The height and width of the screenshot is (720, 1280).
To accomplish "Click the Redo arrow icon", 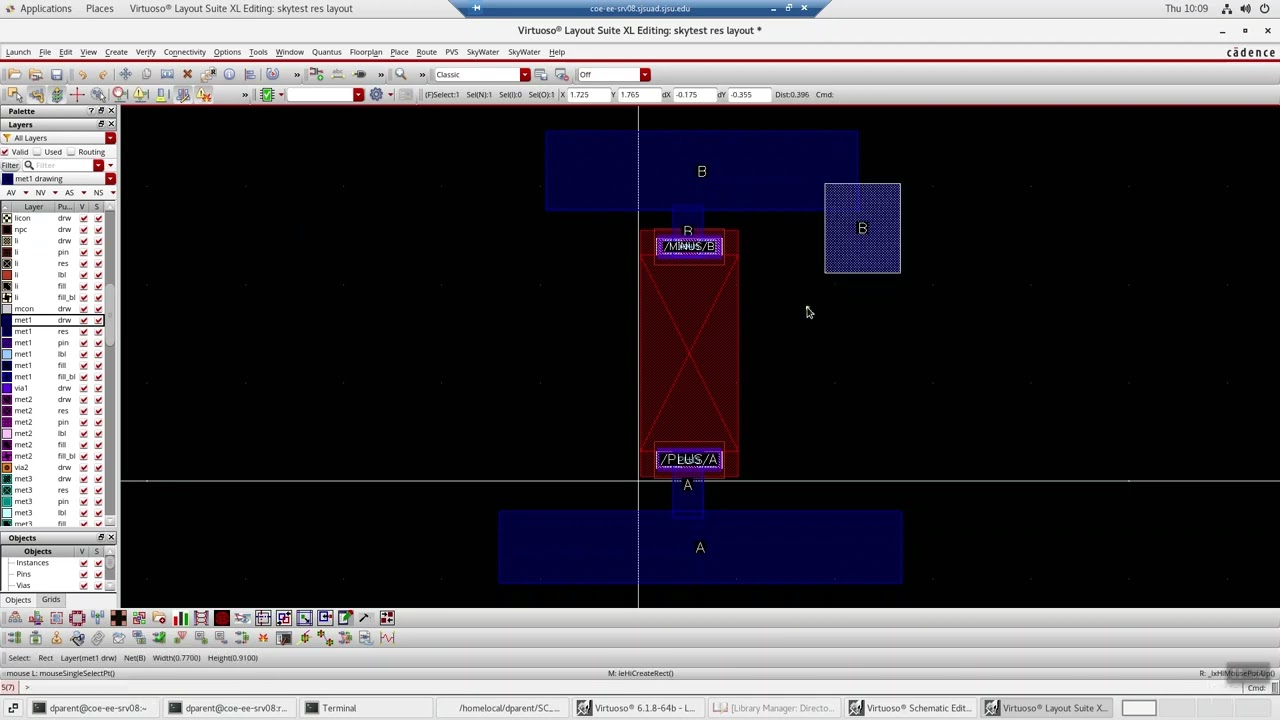I will pyautogui.click(x=103, y=75).
